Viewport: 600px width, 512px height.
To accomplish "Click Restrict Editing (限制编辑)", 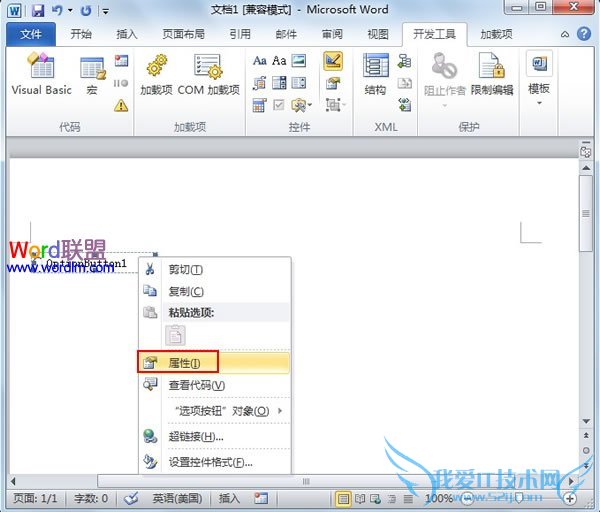I will 492,74.
